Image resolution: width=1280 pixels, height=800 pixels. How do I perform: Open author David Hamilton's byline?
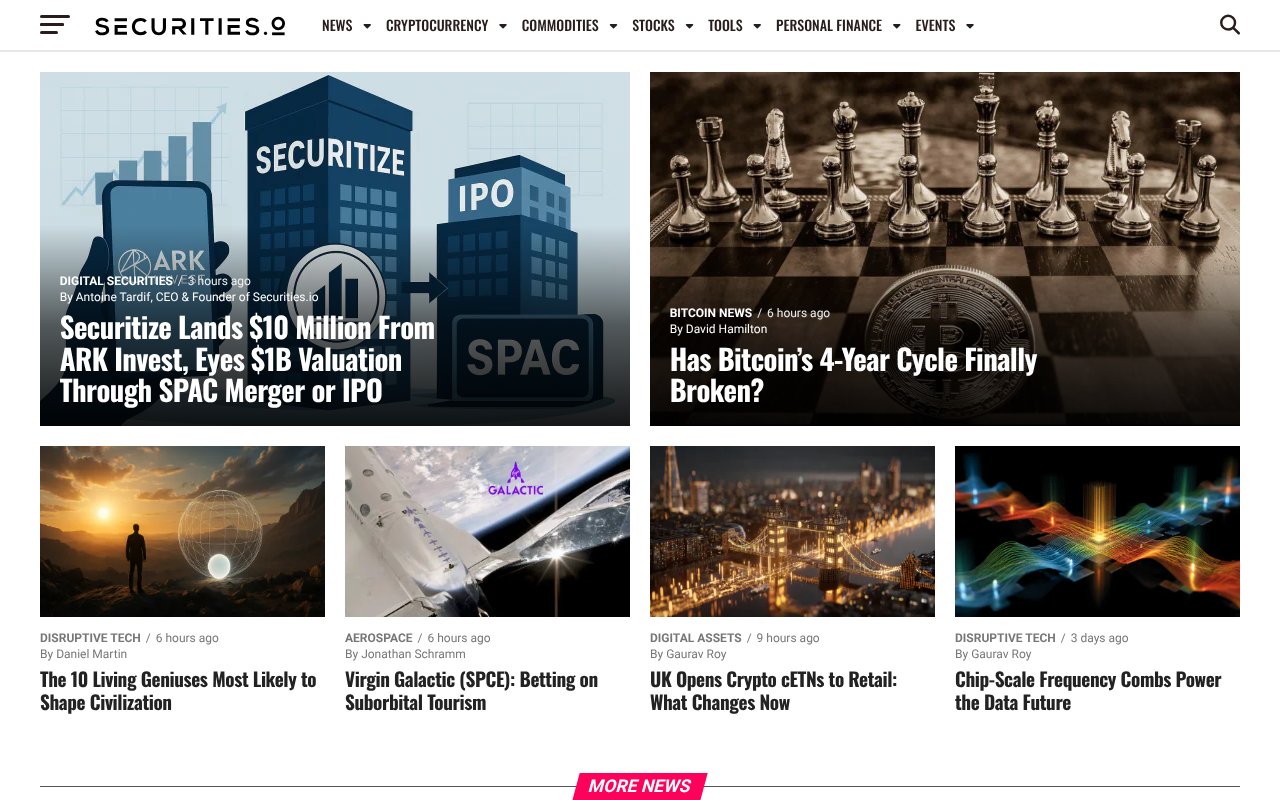[718, 328]
